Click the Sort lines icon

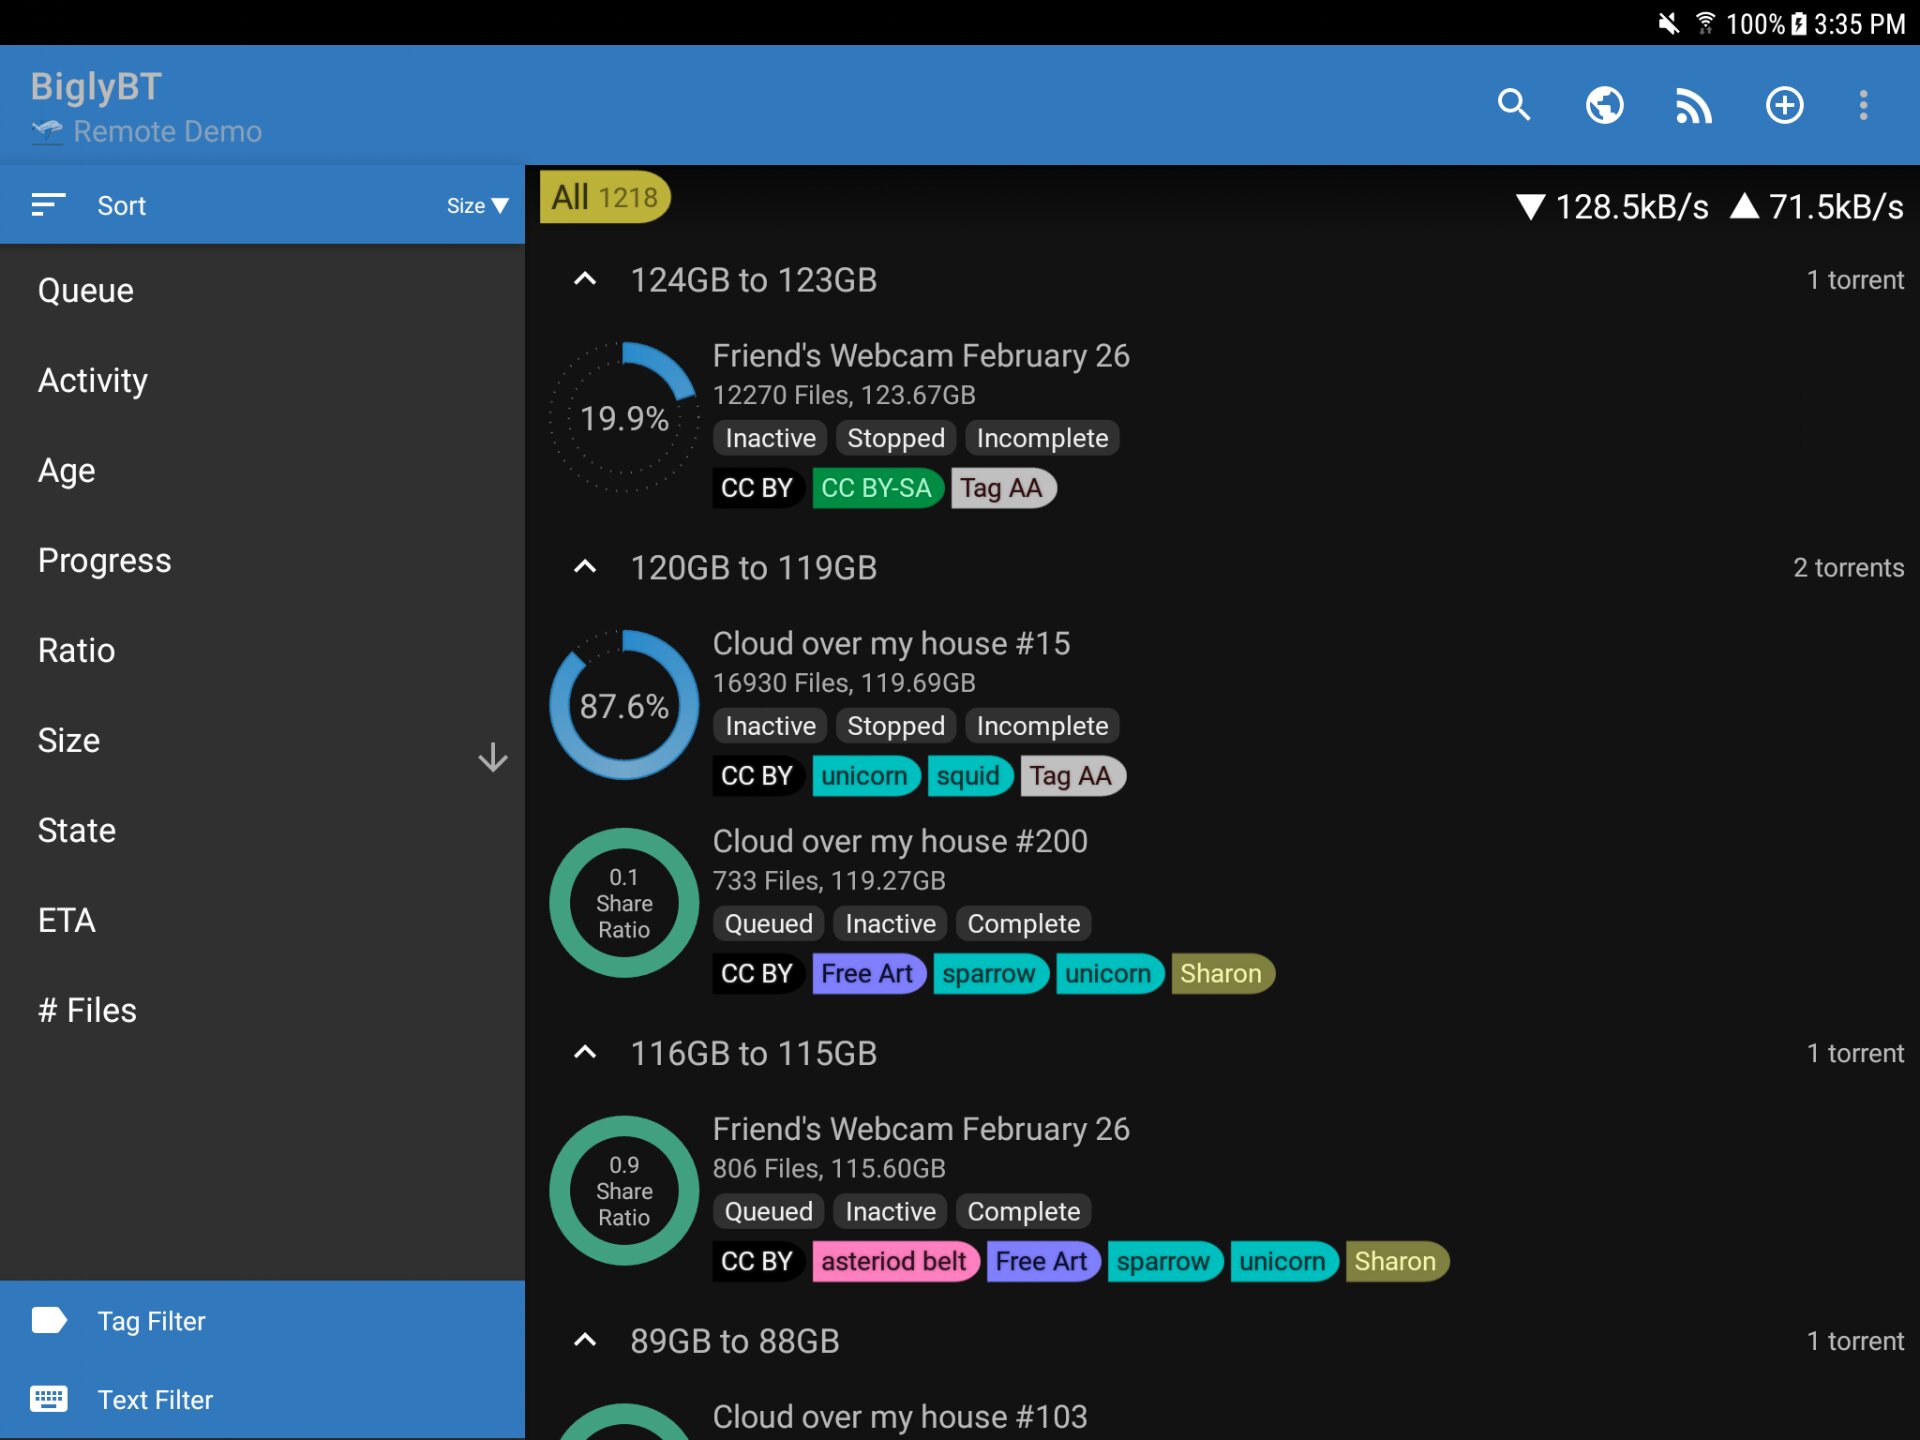48,205
